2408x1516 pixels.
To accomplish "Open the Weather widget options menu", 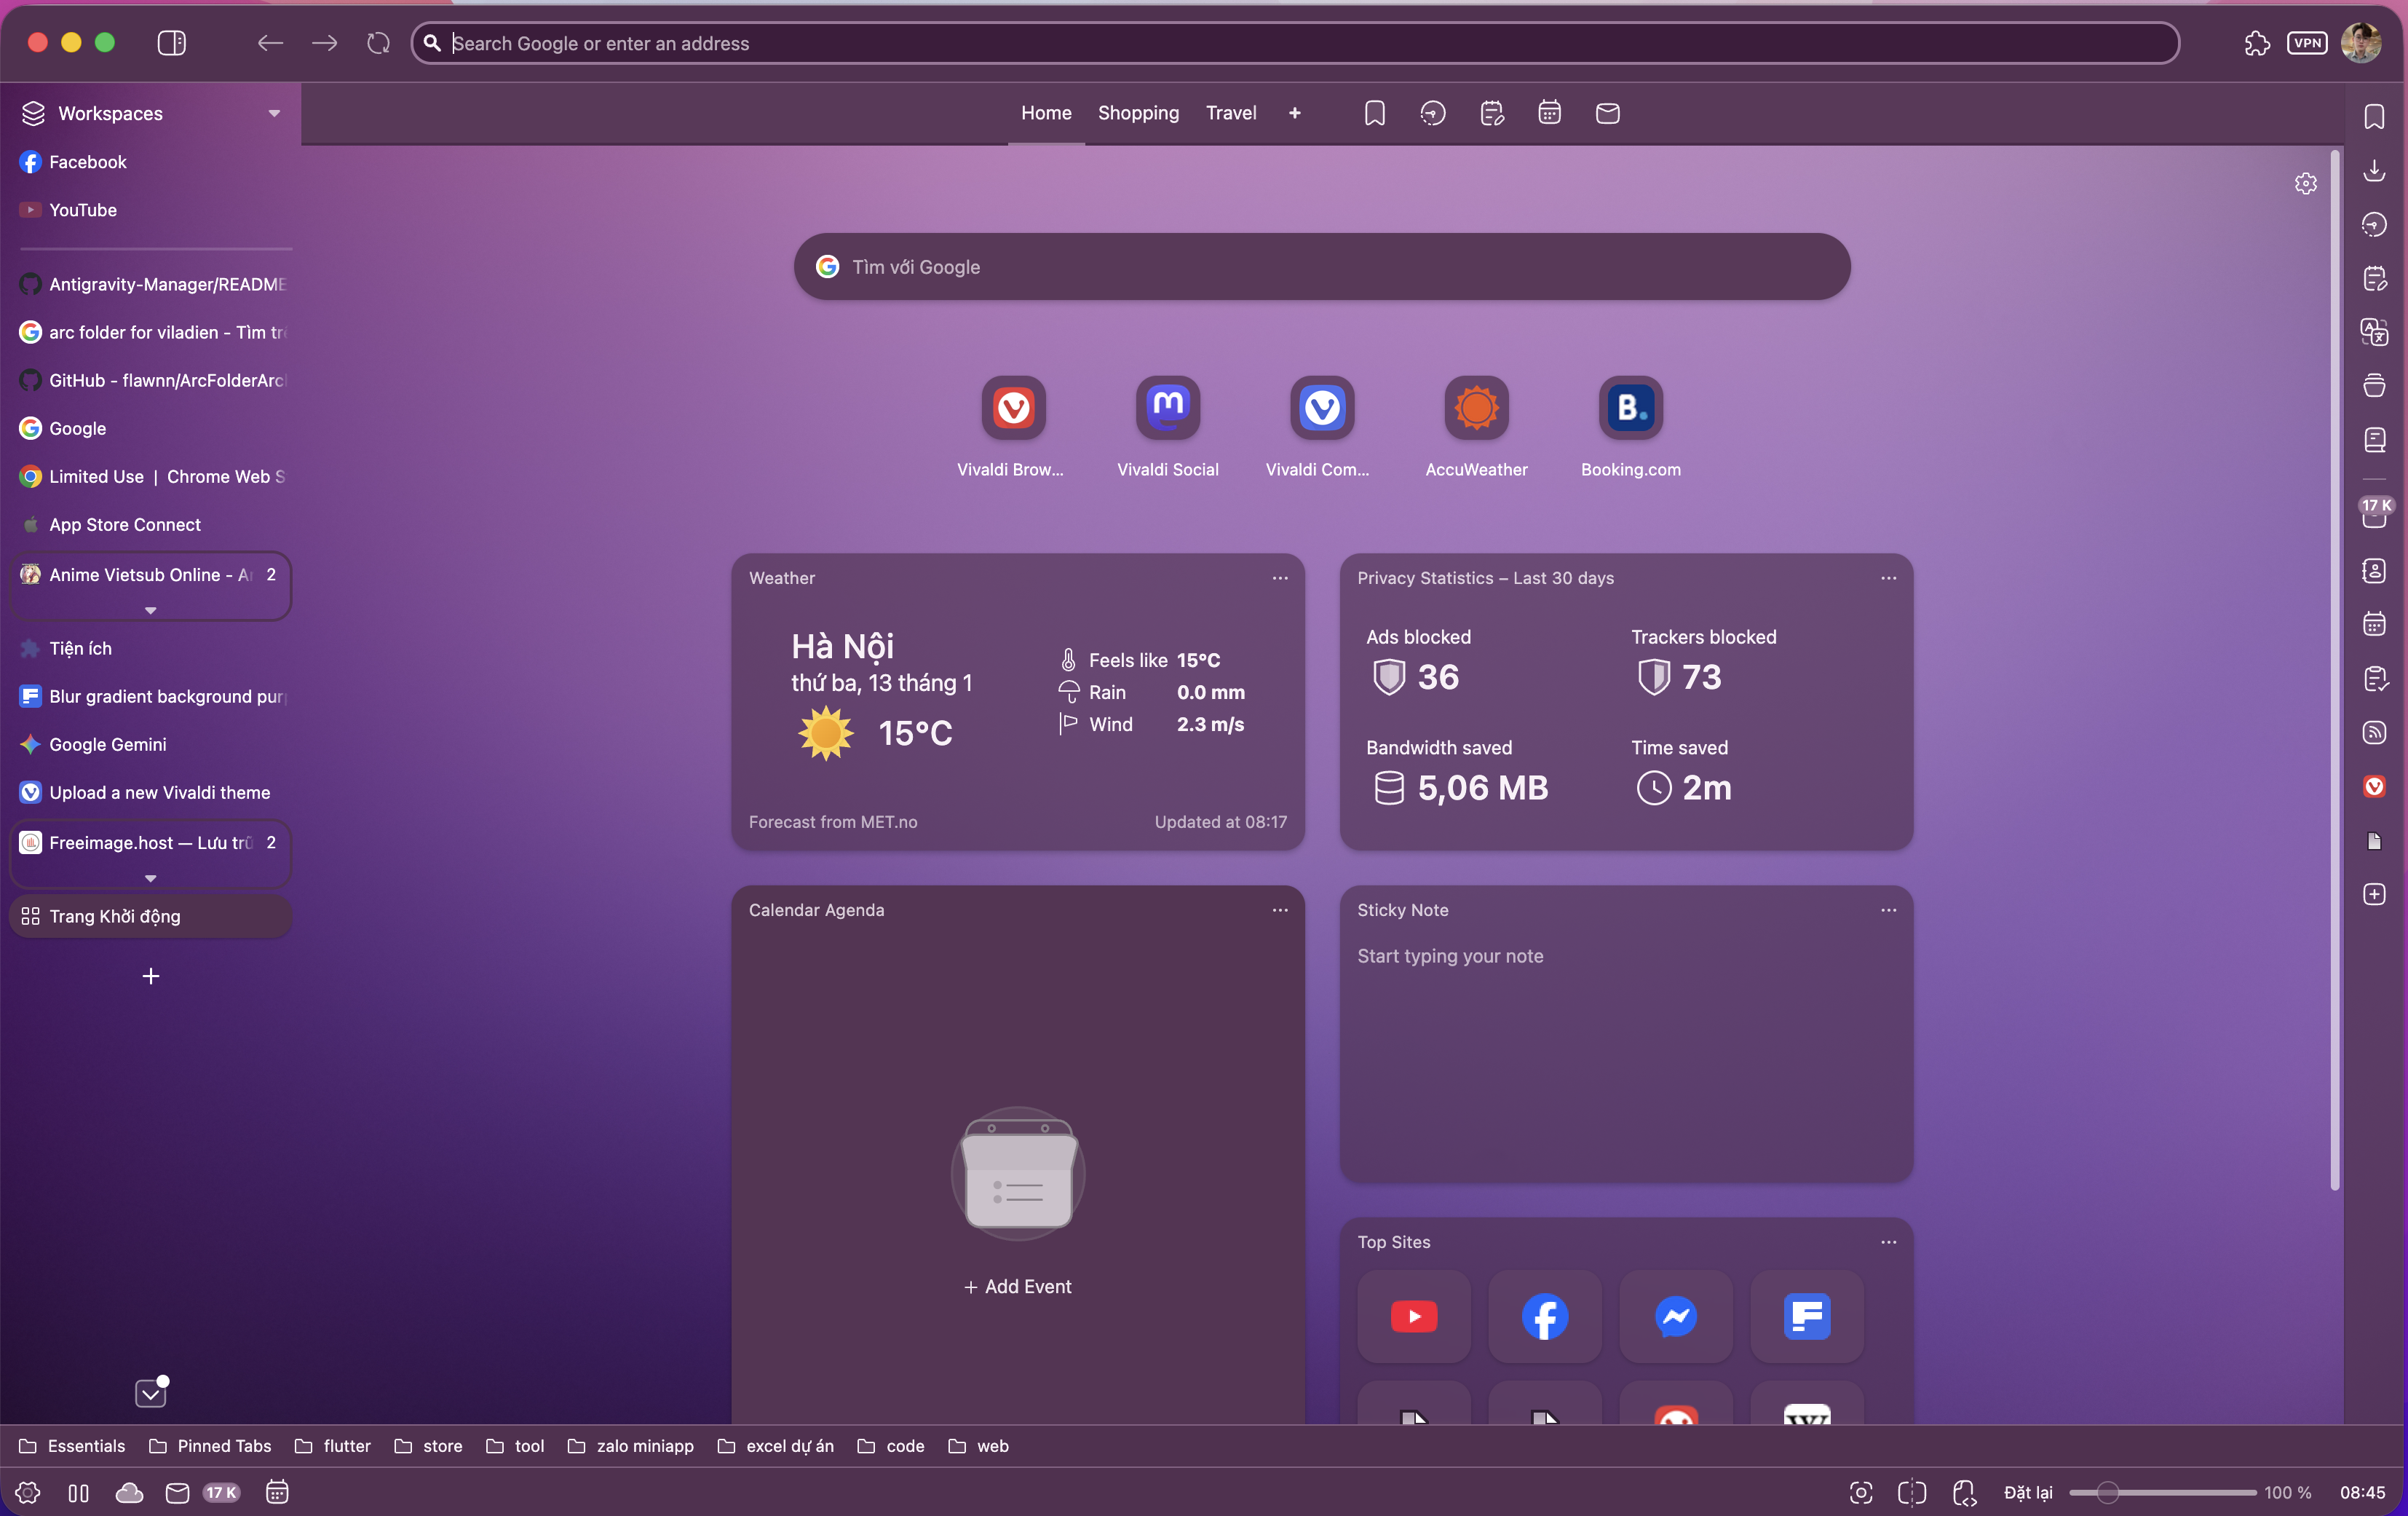I will pos(1280,578).
